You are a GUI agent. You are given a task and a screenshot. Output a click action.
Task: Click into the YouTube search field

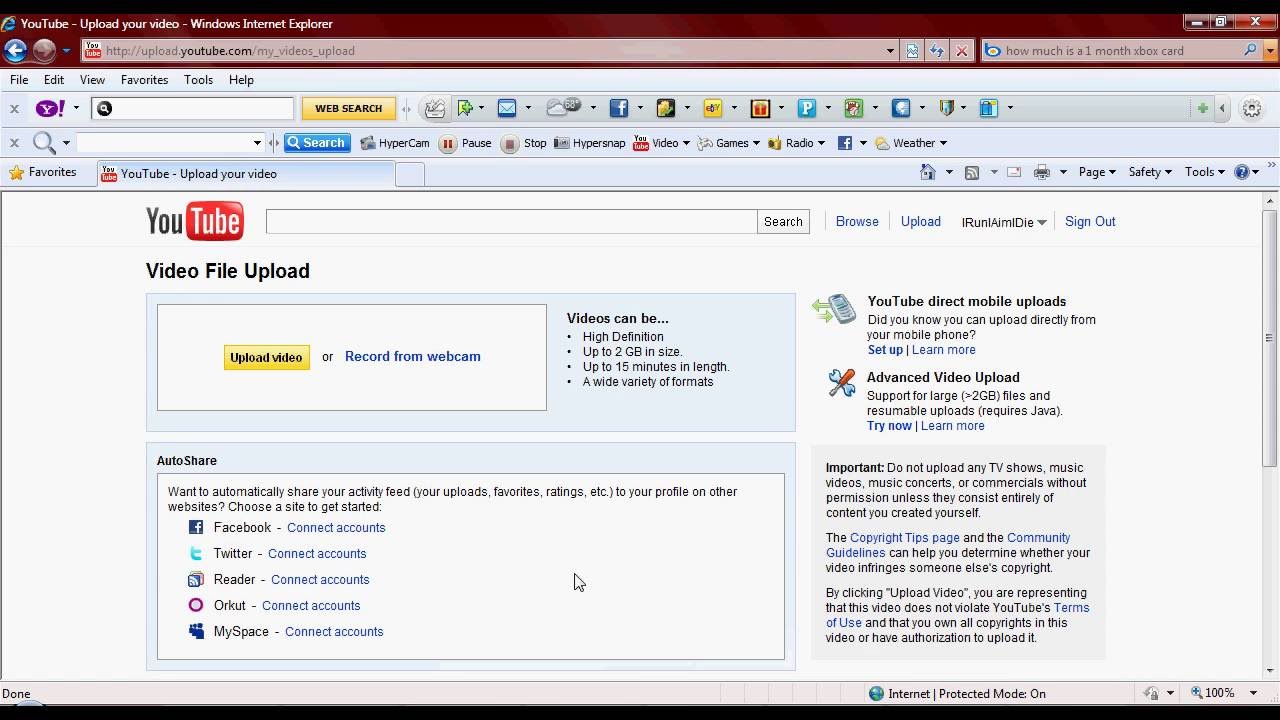click(x=511, y=222)
